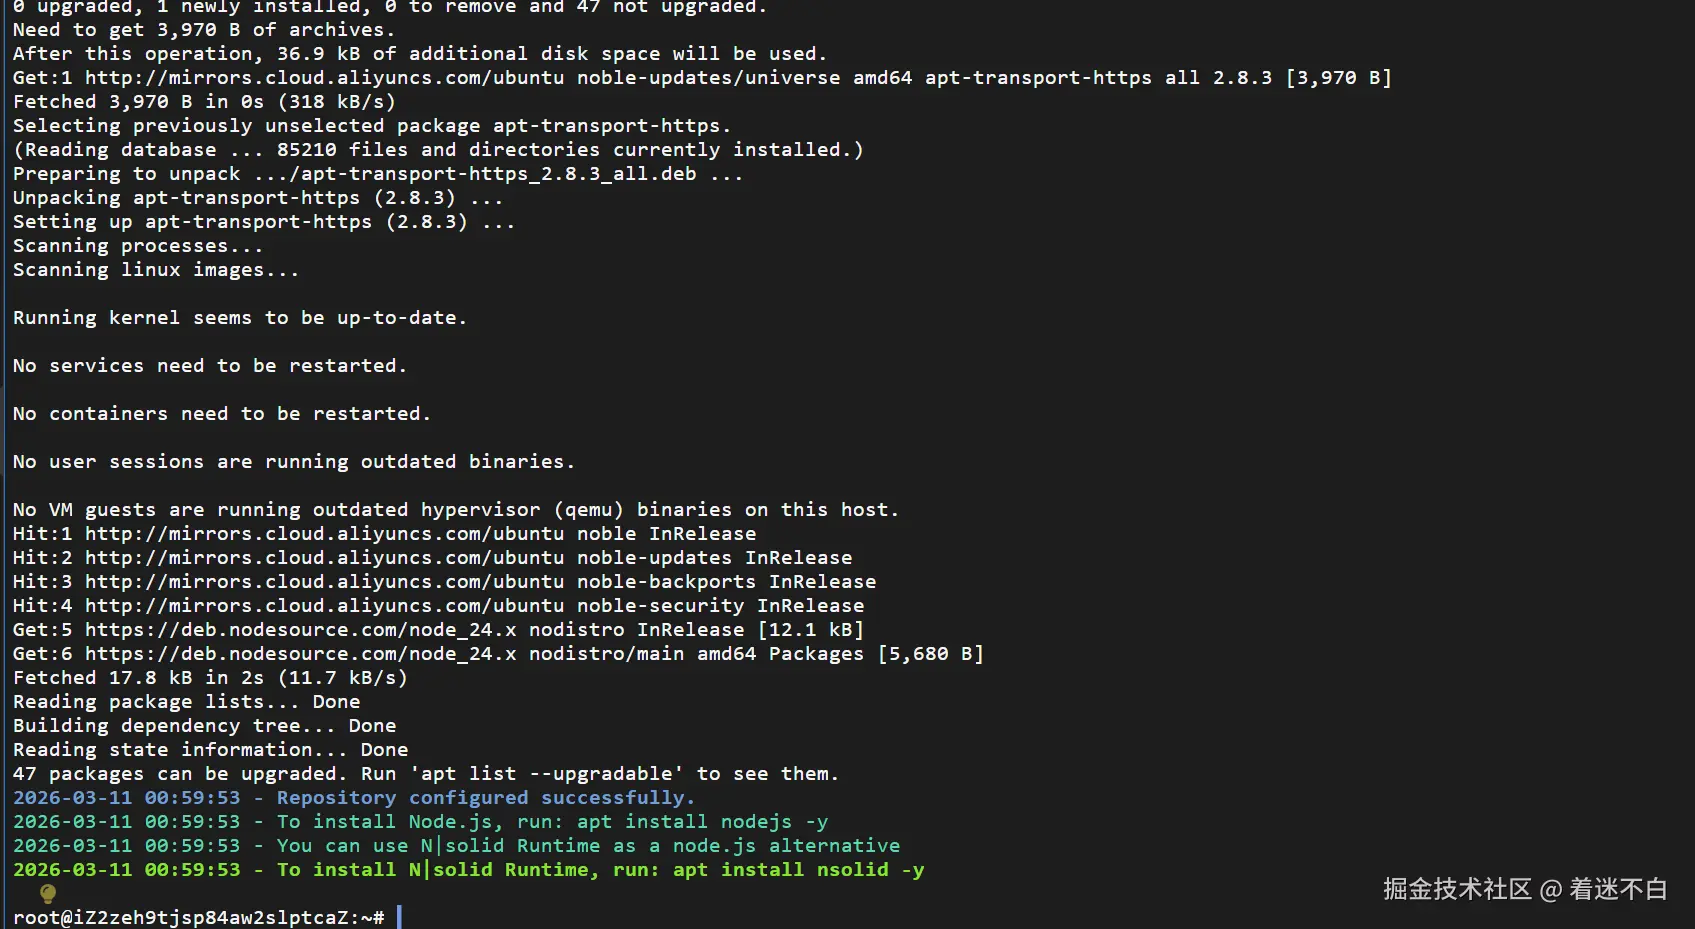Click the 'Fetched 17.8 kB in 2s' line
This screenshot has width=1695, height=929.
209,678
